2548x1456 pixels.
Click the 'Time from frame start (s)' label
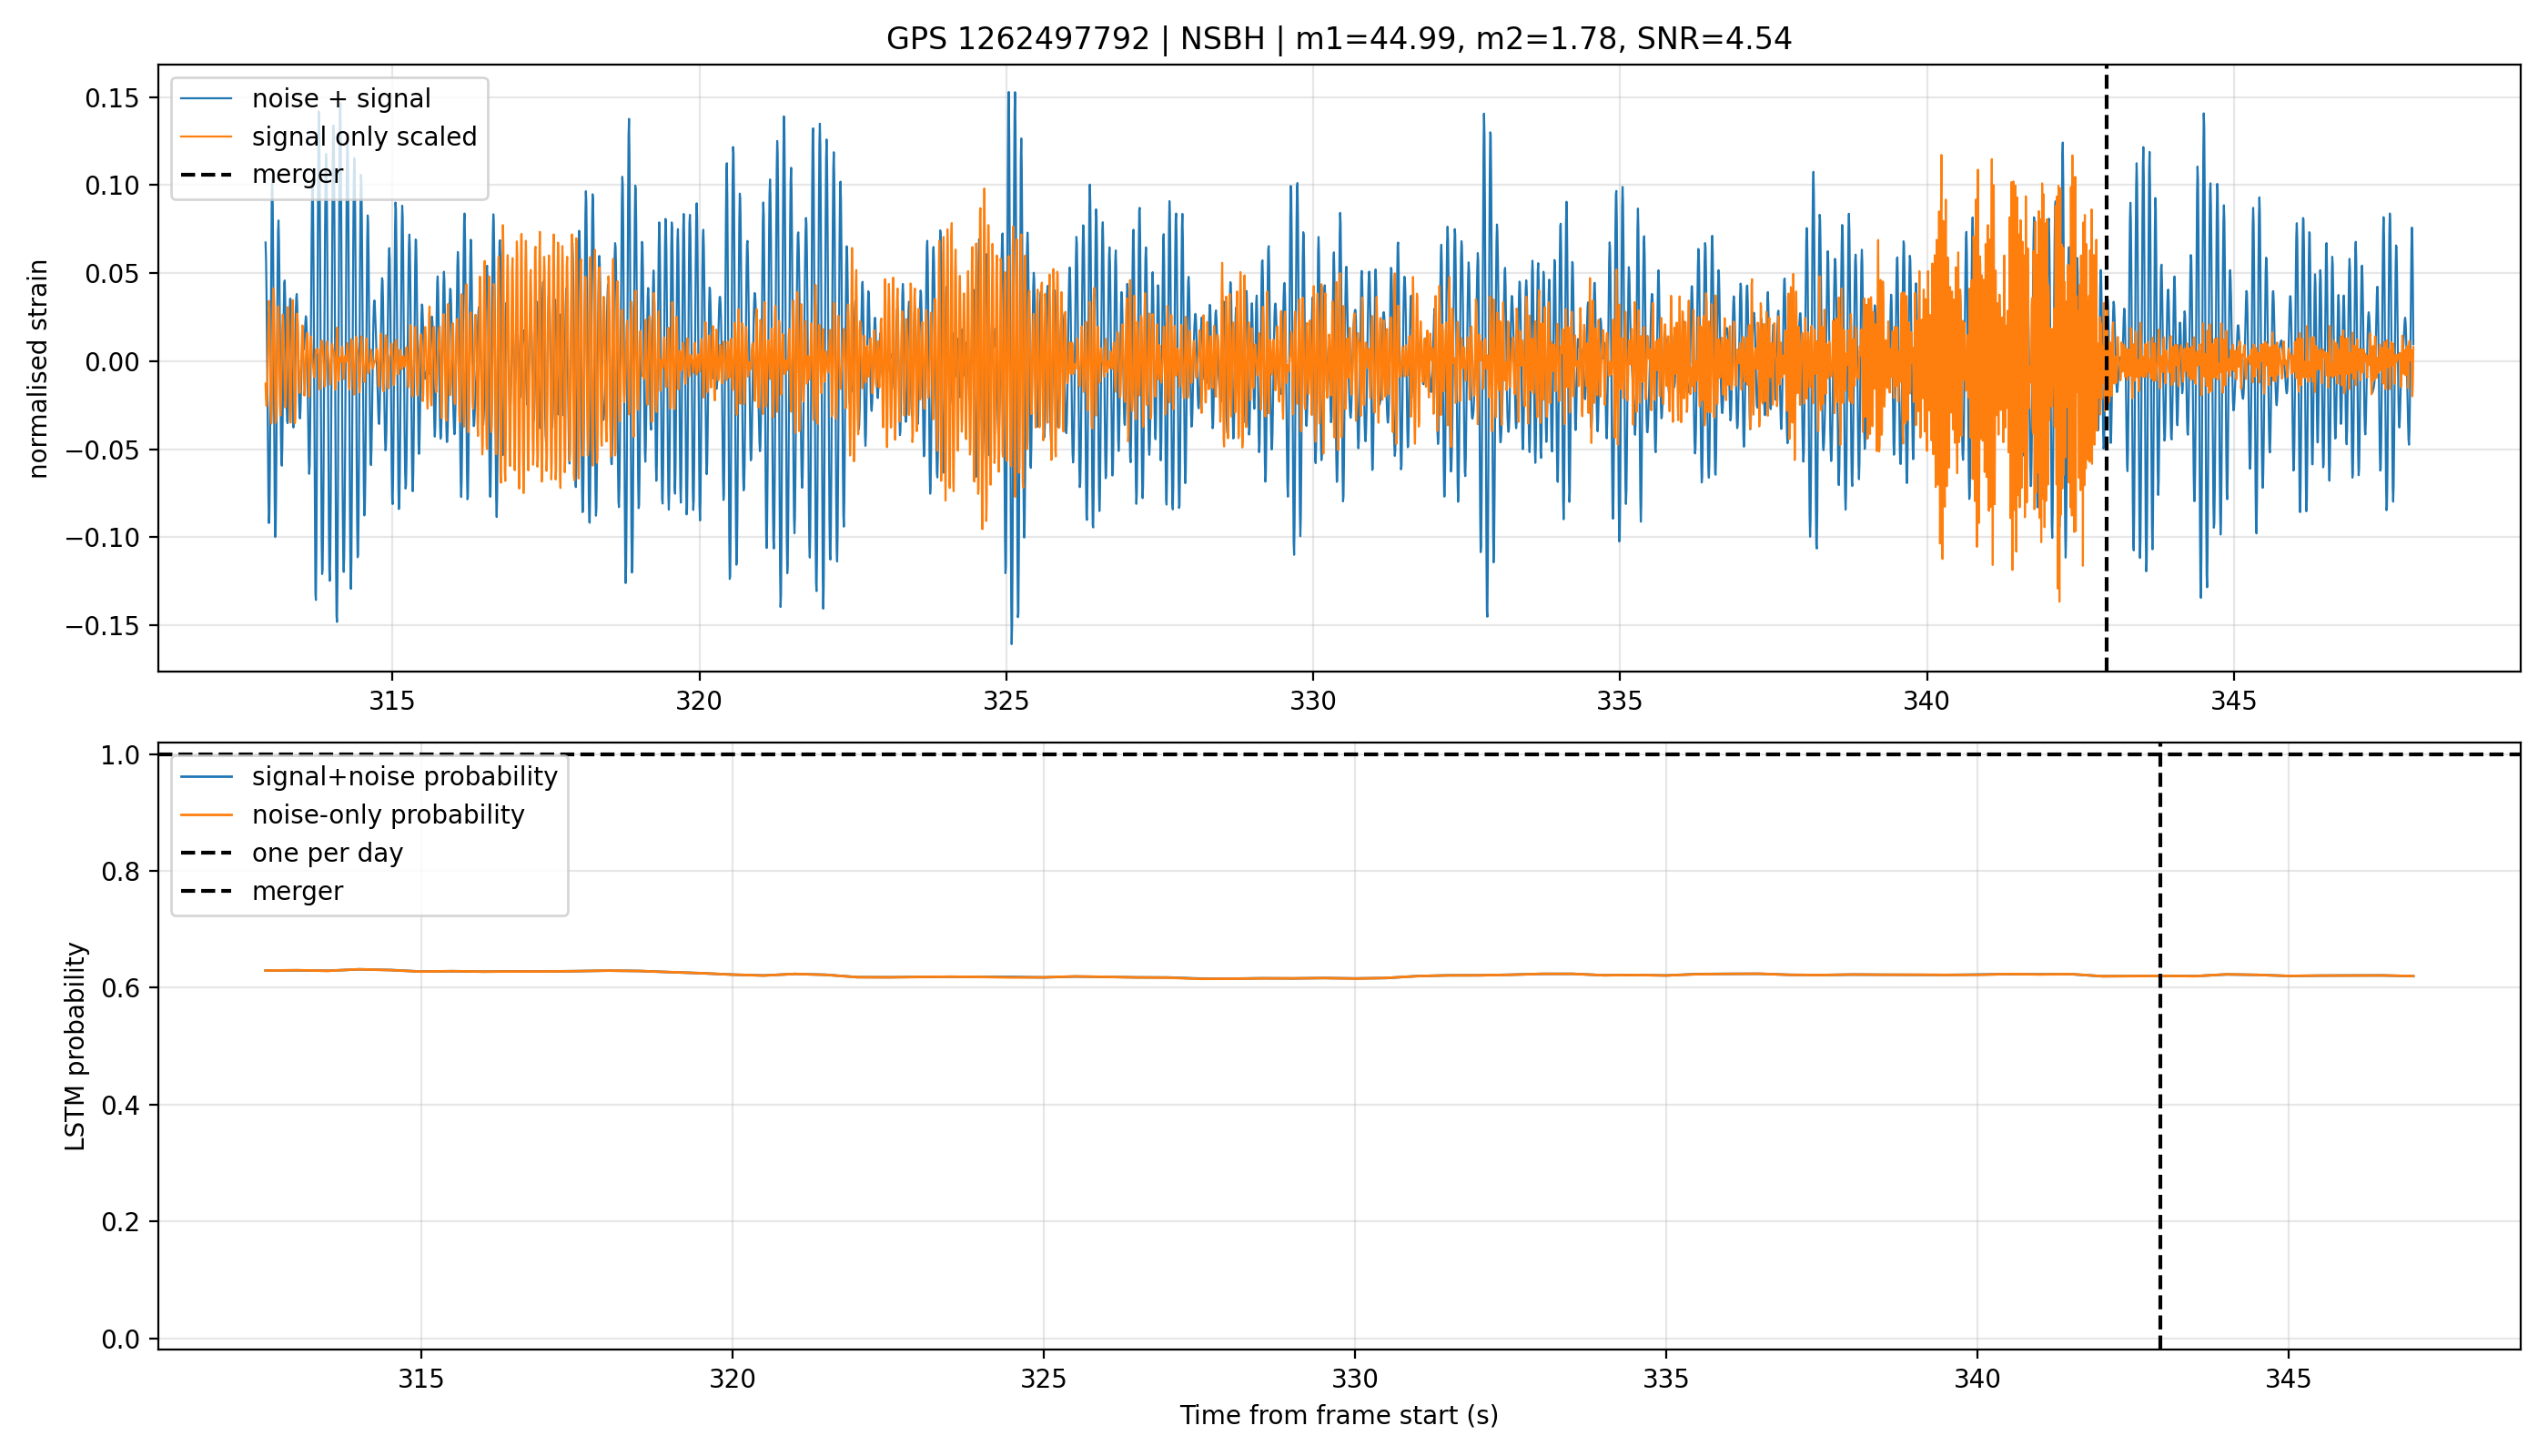point(1339,1416)
